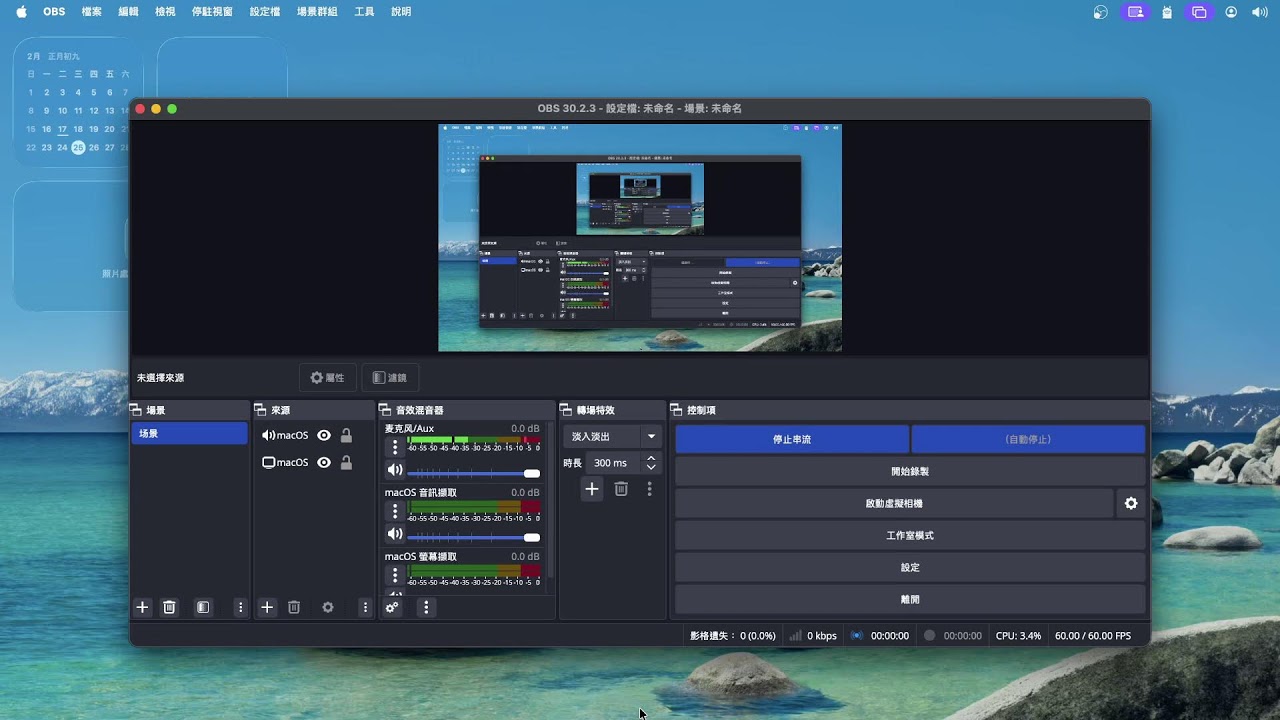Add a new scene with the plus icon
The width and height of the screenshot is (1280, 720).
142,607
